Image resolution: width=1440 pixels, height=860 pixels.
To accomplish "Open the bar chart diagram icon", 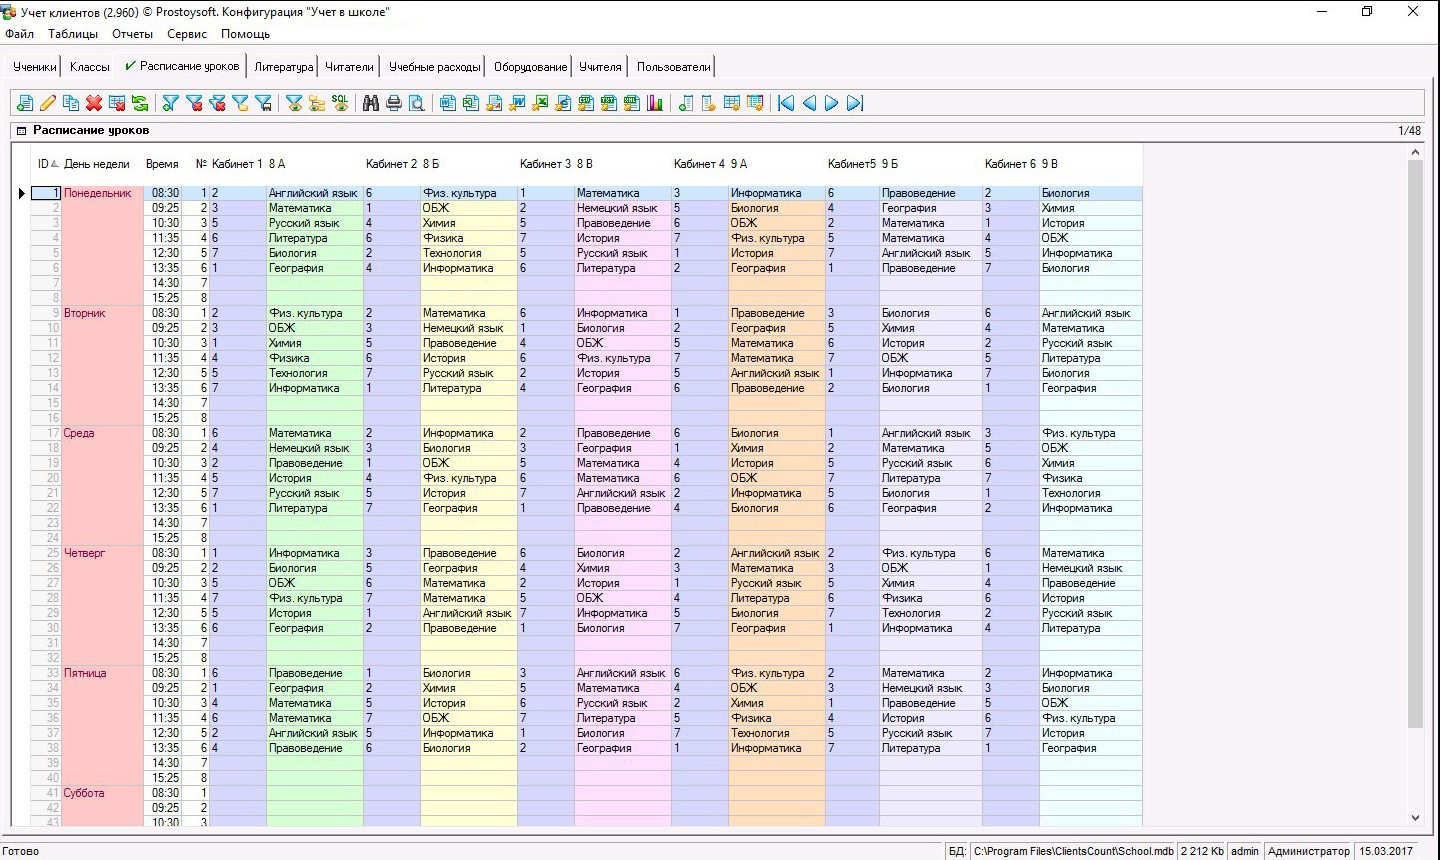I will pos(655,103).
